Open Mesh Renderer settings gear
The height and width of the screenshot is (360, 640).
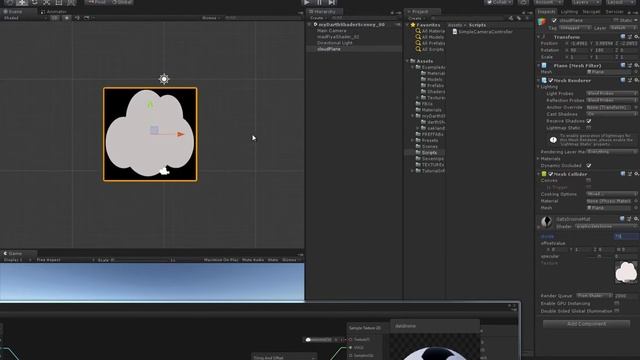click(x=636, y=80)
